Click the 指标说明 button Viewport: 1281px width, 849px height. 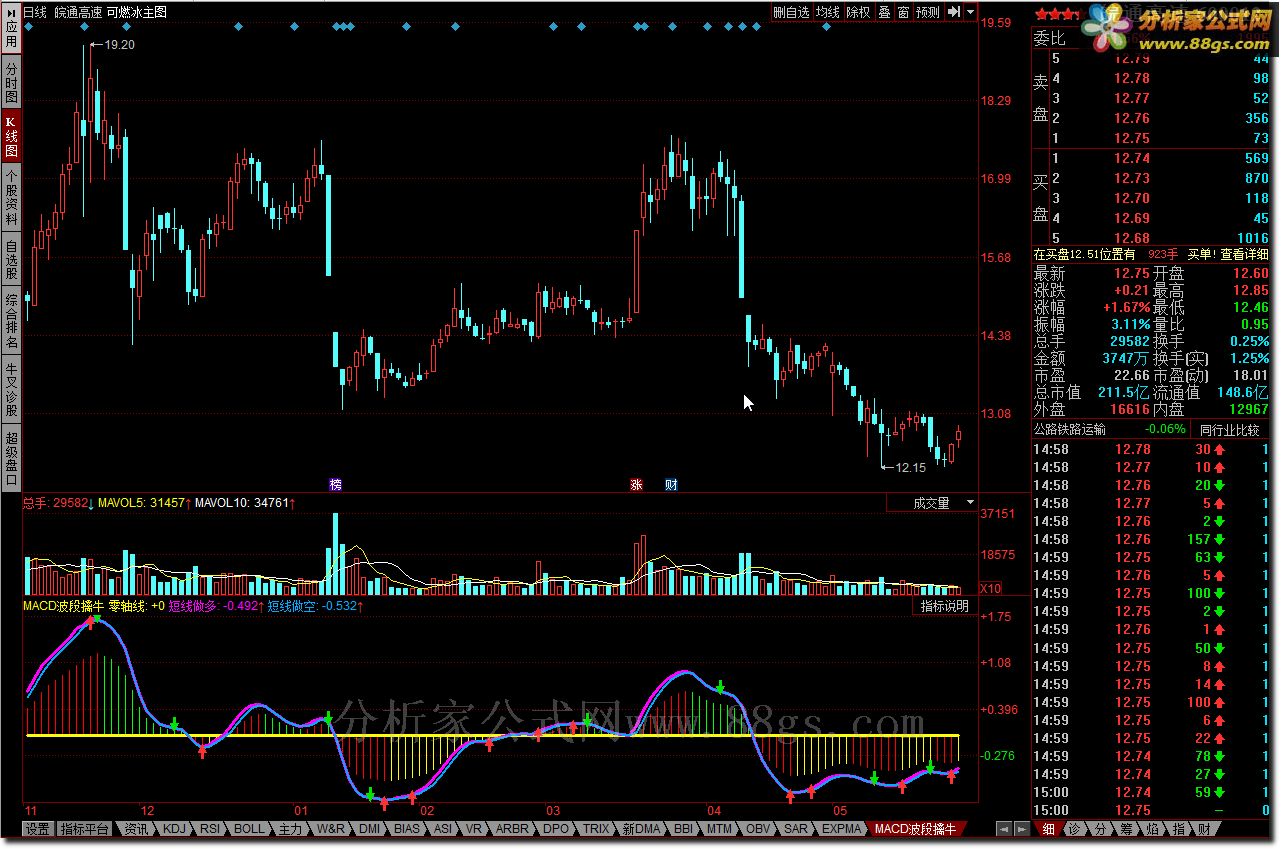tap(944, 606)
